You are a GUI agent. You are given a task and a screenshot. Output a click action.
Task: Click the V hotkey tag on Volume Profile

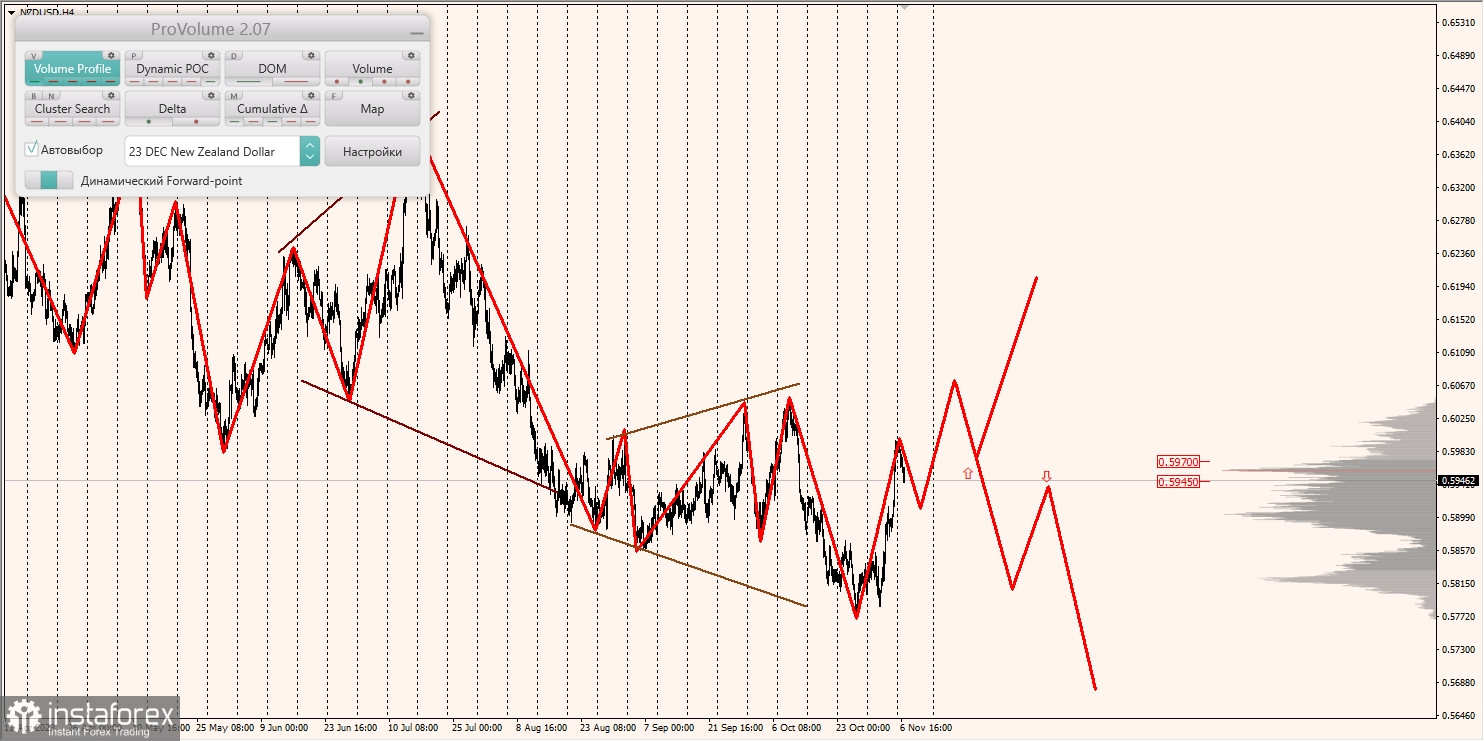click(x=34, y=56)
